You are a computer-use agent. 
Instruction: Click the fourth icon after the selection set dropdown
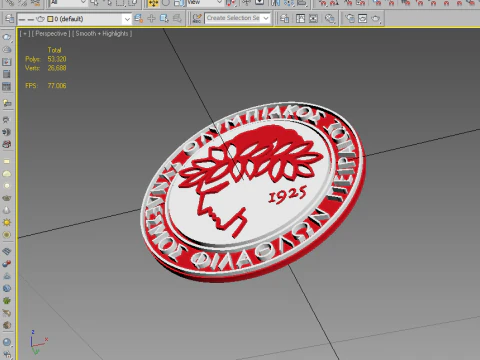(x=330, y=18)
